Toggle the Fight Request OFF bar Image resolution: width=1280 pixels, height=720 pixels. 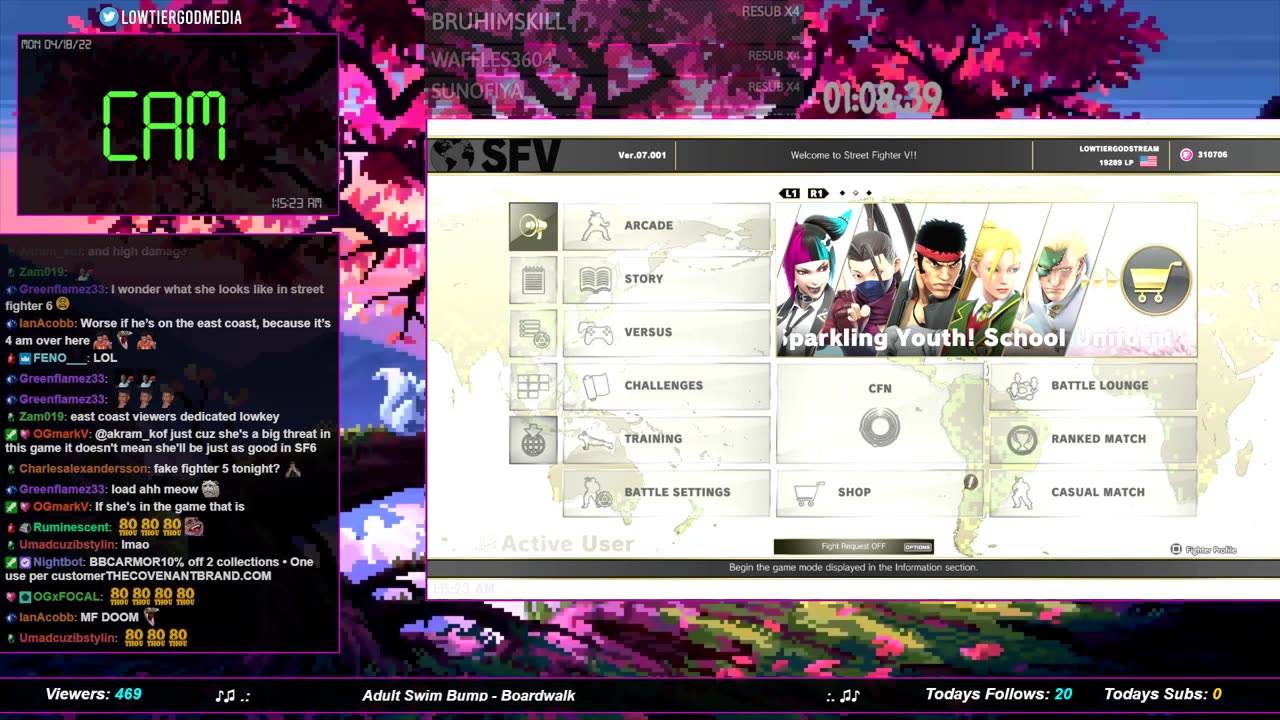pos(853,546)
